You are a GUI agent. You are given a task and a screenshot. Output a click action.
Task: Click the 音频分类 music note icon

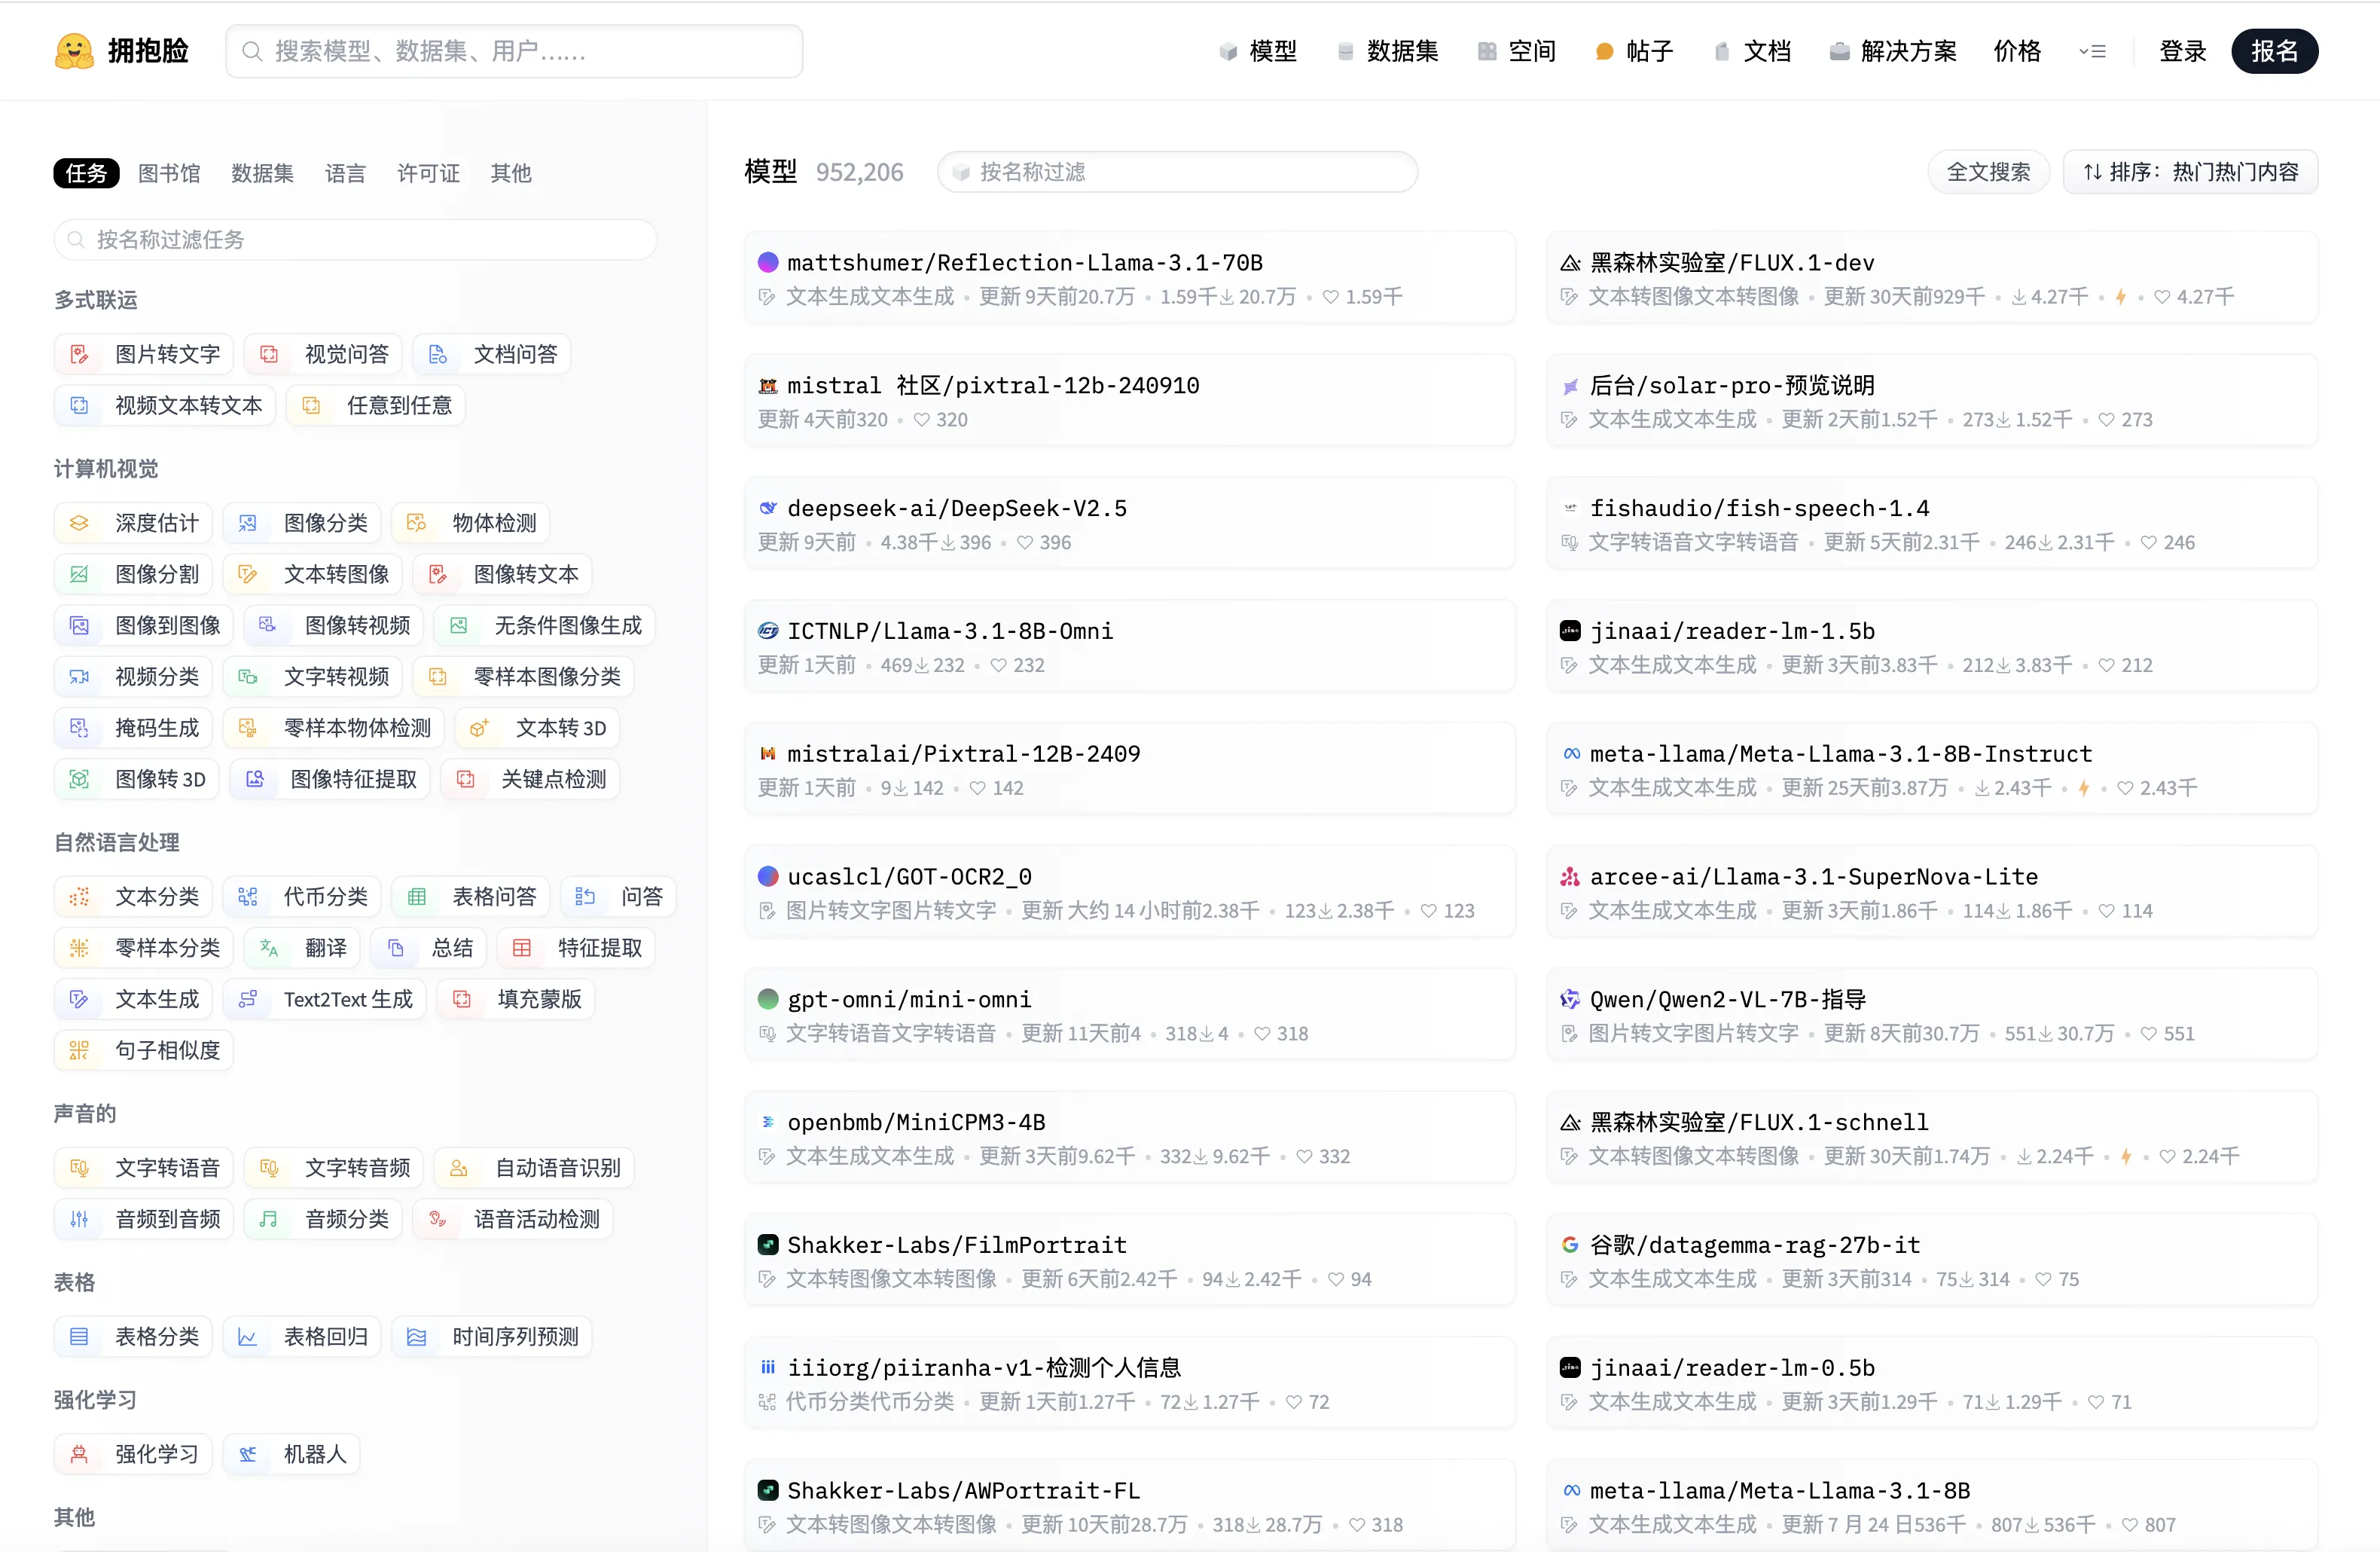269,1219
